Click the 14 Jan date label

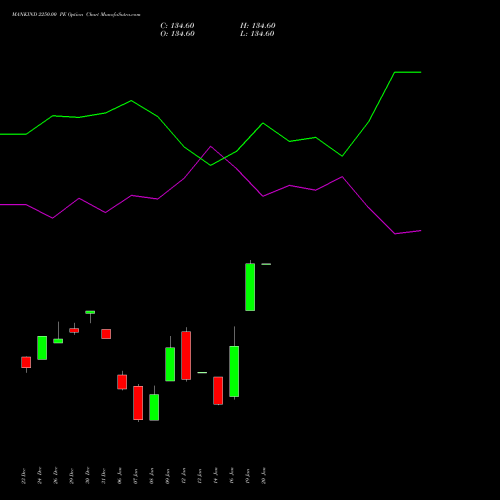(x=216, y=476)
